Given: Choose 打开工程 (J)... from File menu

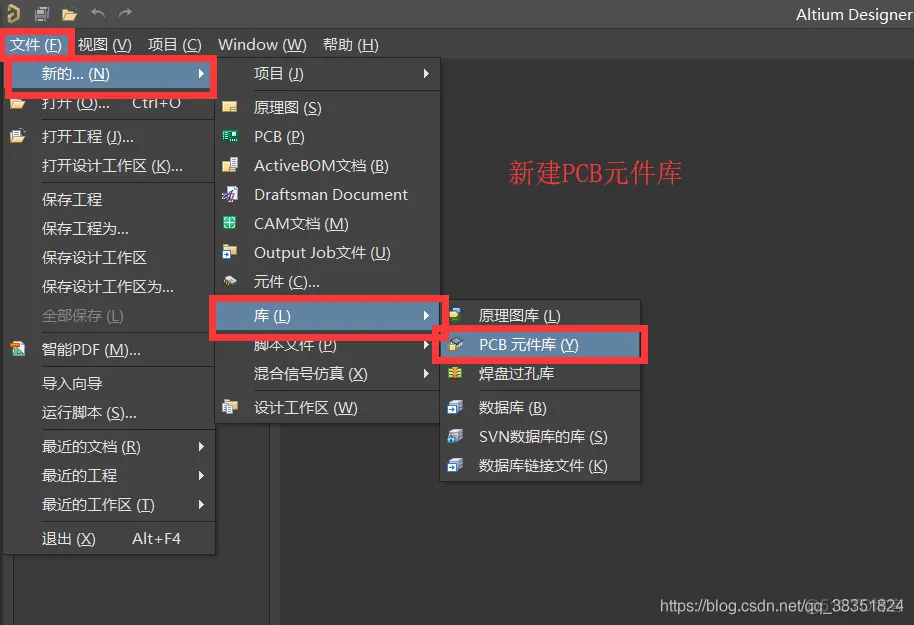Looking at the screenshot, I should point(110,136).
